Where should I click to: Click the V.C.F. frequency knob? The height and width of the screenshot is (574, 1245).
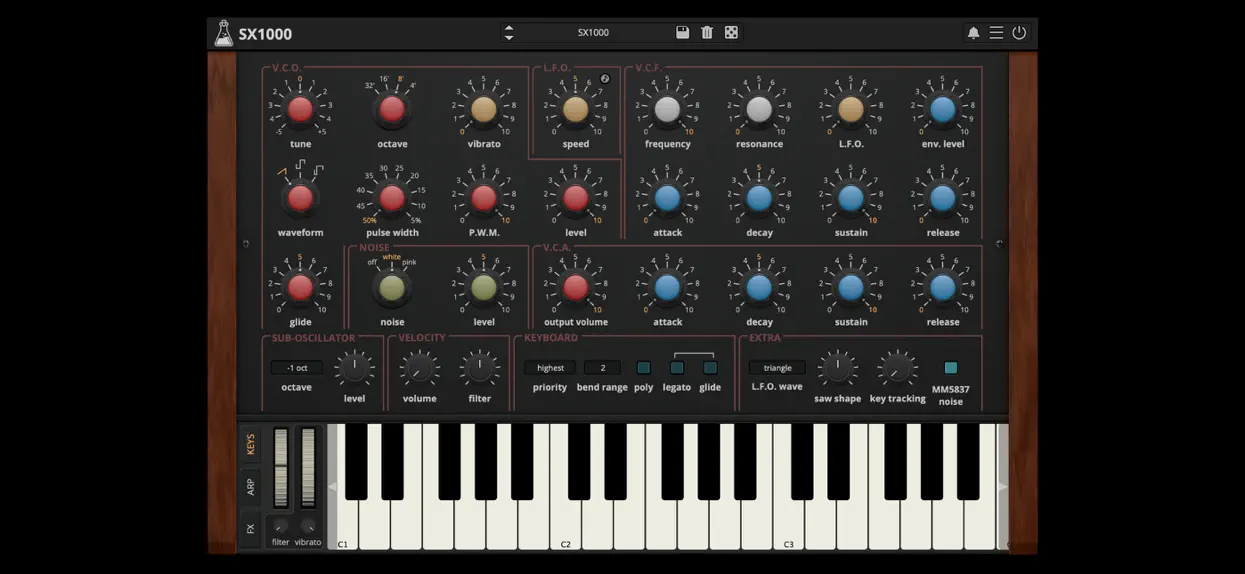pos(667,109)
